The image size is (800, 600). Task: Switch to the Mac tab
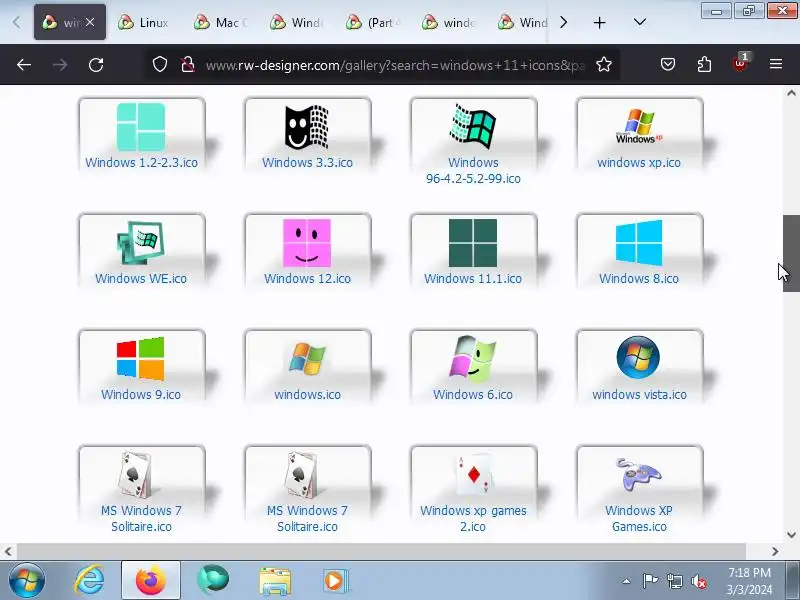pos(220,22)
